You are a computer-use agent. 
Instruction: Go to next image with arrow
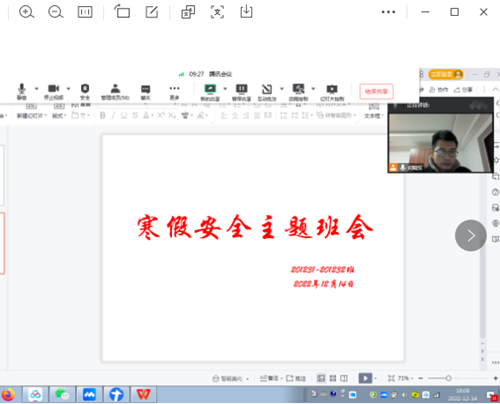click(470, 235)
